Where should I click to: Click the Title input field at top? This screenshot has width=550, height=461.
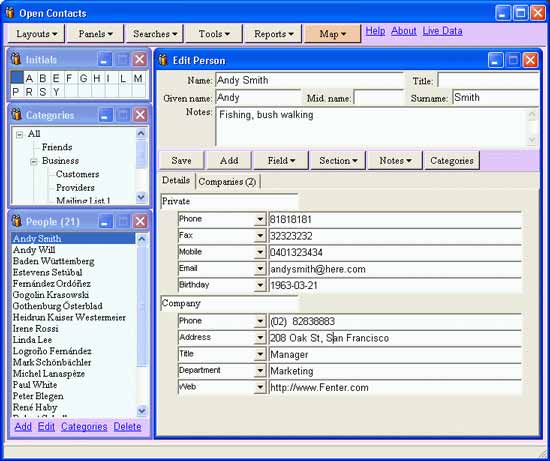tap(488, 80)
